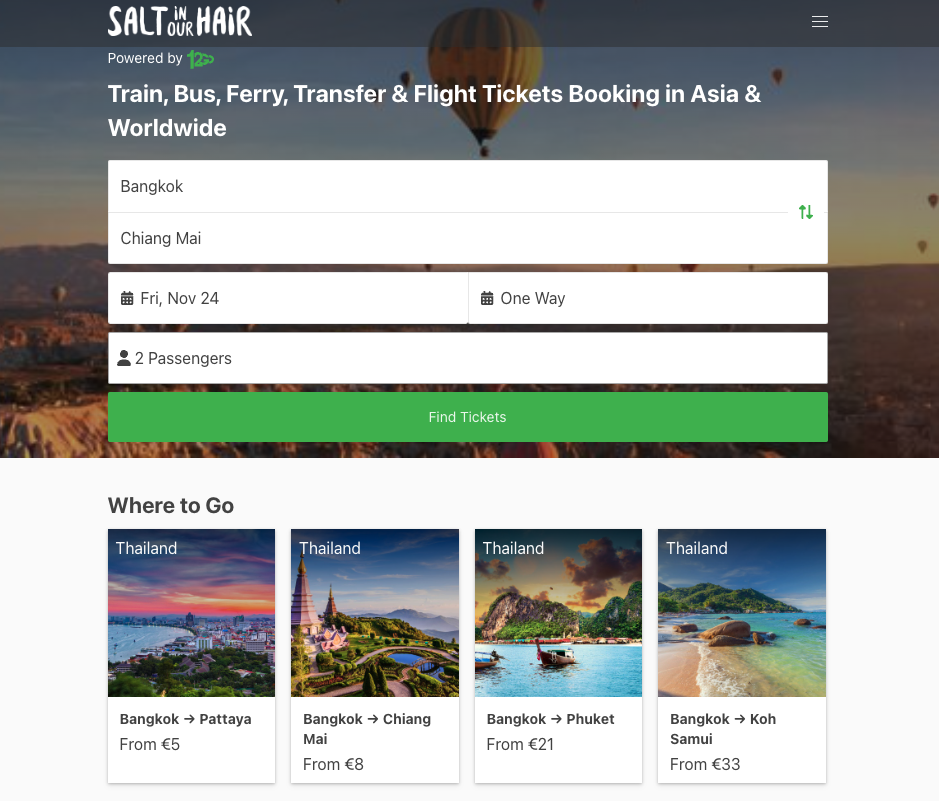Click the Find Tickets button

[468, 417]
